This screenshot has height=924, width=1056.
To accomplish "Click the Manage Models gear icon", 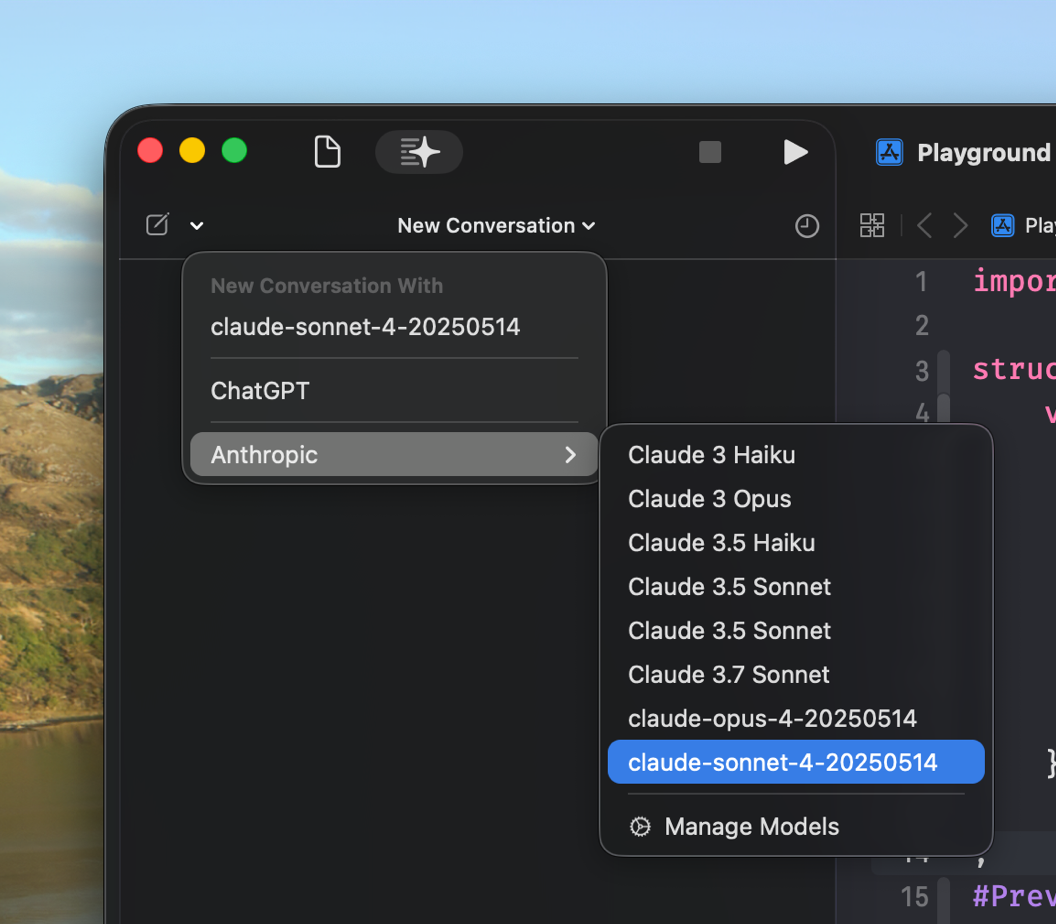I will click(640, 826).
